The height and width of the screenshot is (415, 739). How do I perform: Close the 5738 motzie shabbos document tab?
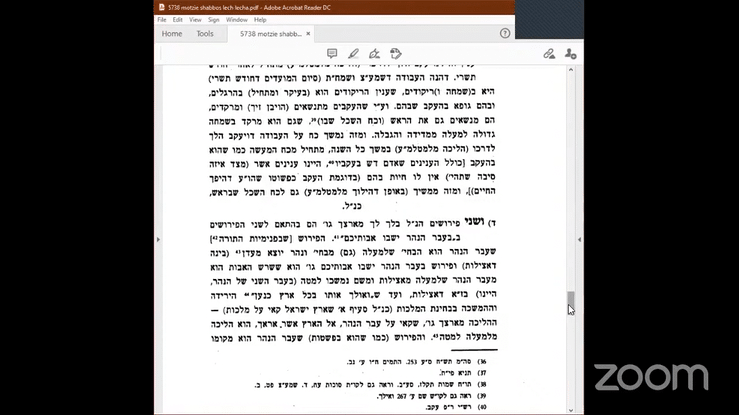(309, 33)
